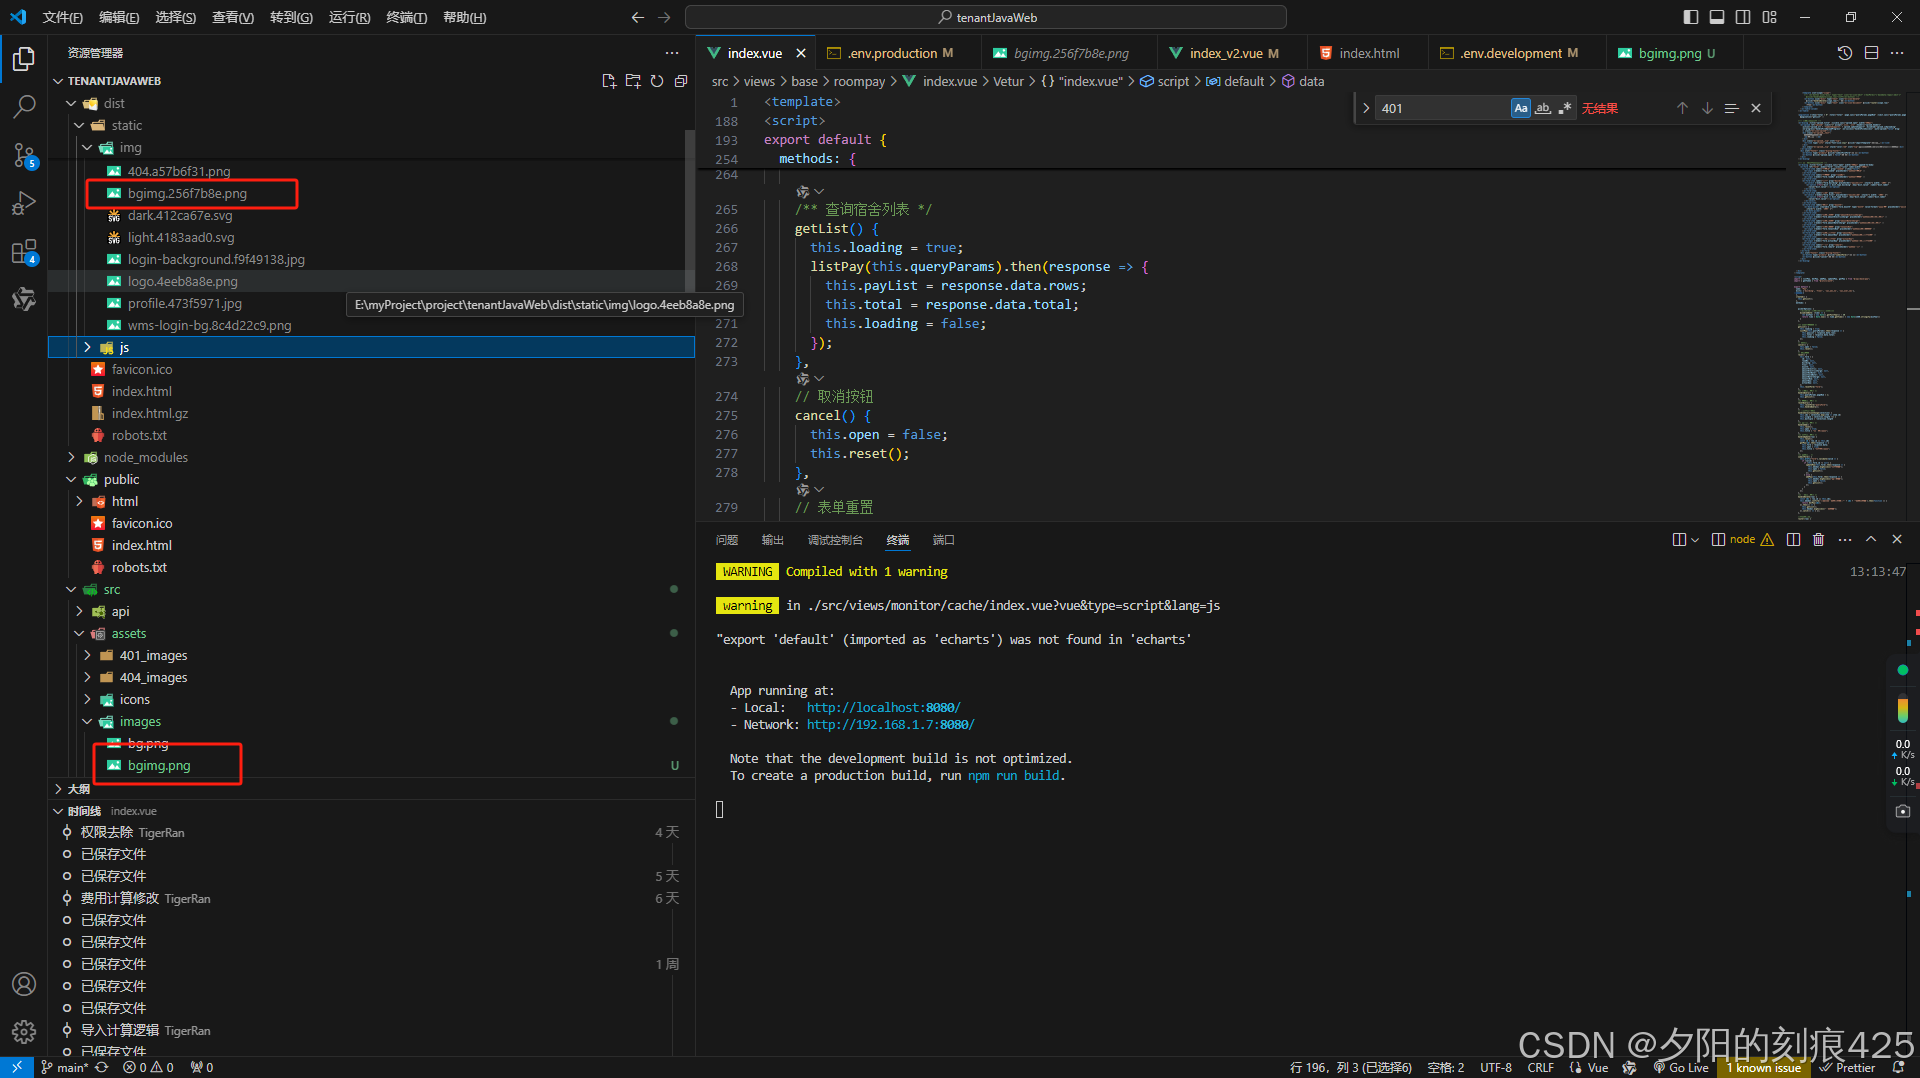The height and width of the screenshot is (1078, 1920).
Task: Click Go Live in status bar
Action: point(1681,1067)
